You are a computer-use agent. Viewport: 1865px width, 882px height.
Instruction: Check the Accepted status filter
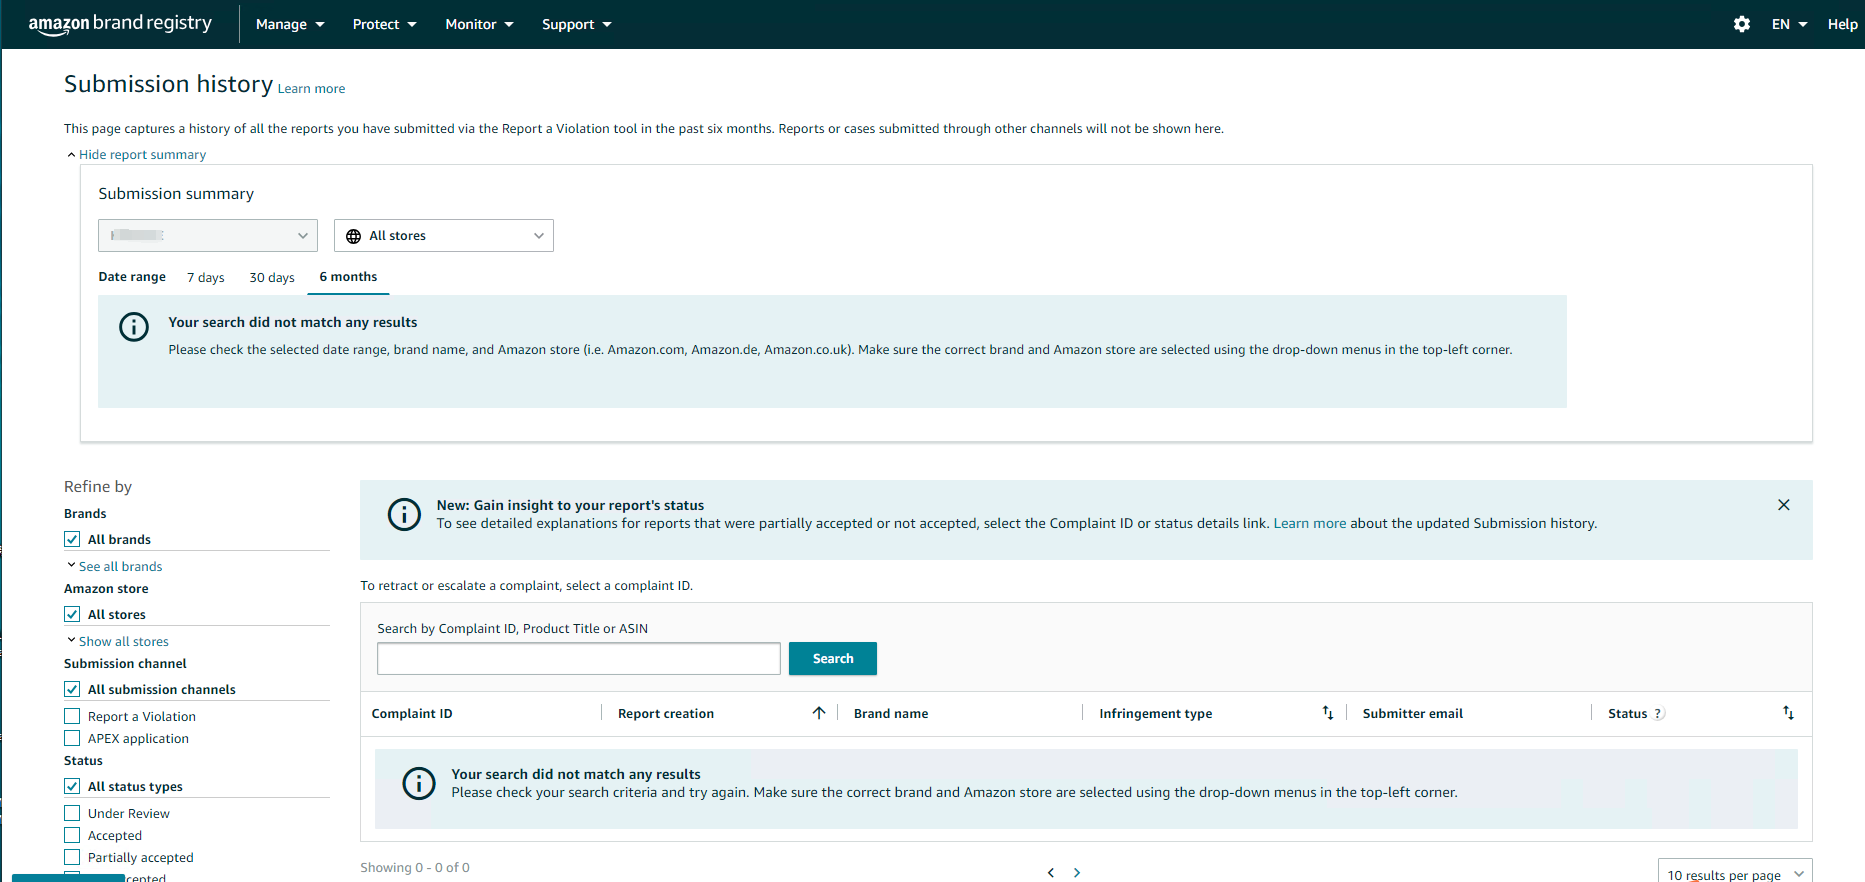[72, 835]
